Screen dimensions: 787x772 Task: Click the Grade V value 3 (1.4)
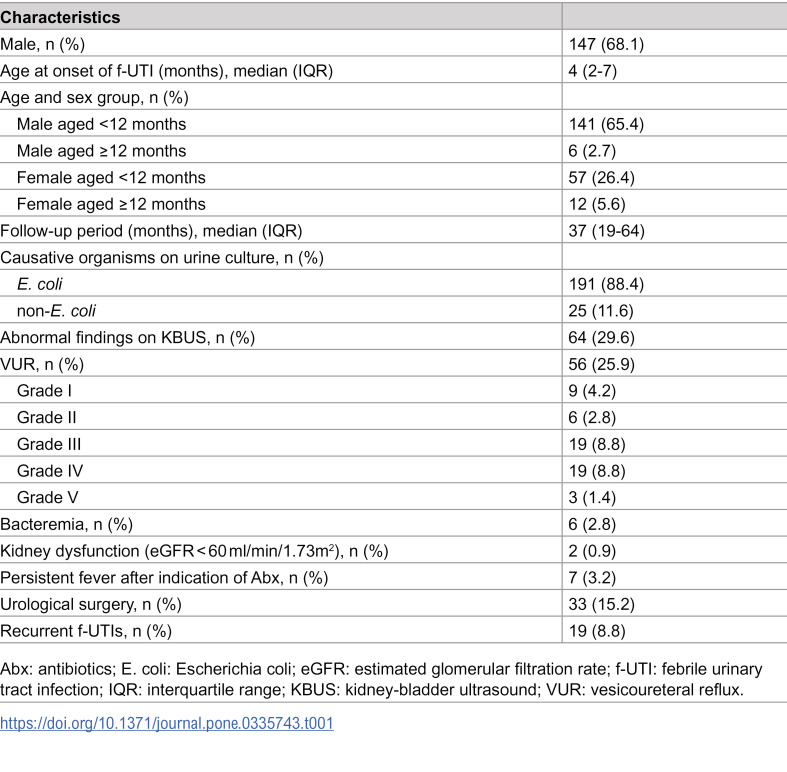592,497
